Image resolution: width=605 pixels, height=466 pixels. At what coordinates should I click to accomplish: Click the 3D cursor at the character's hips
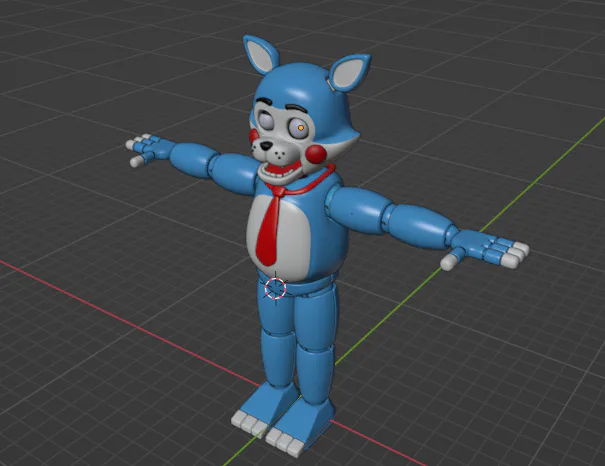(x=275, y=288)
